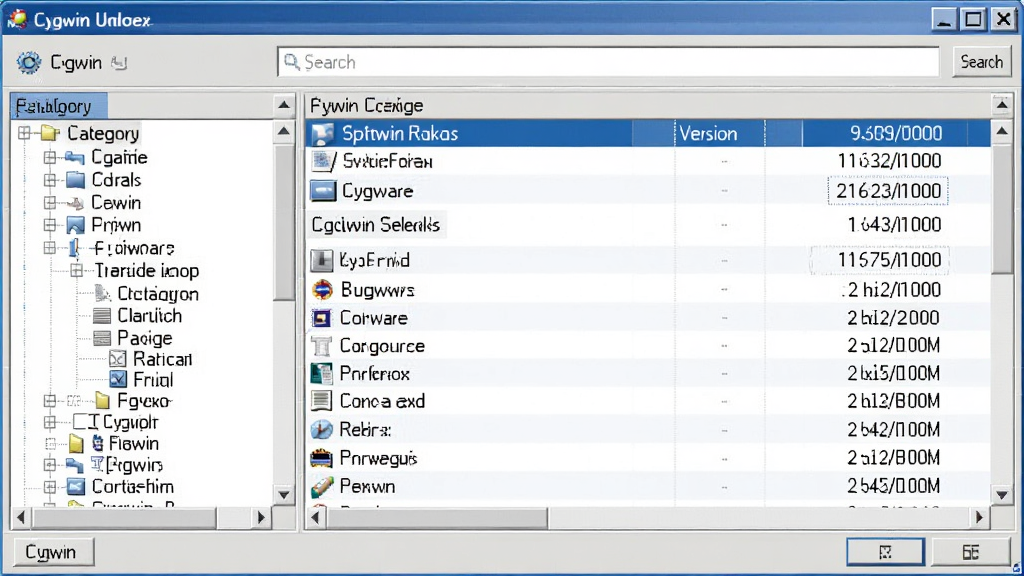1024x576 pixels.
Task: Expand the Flewin tree node
Action: (50, 444)
